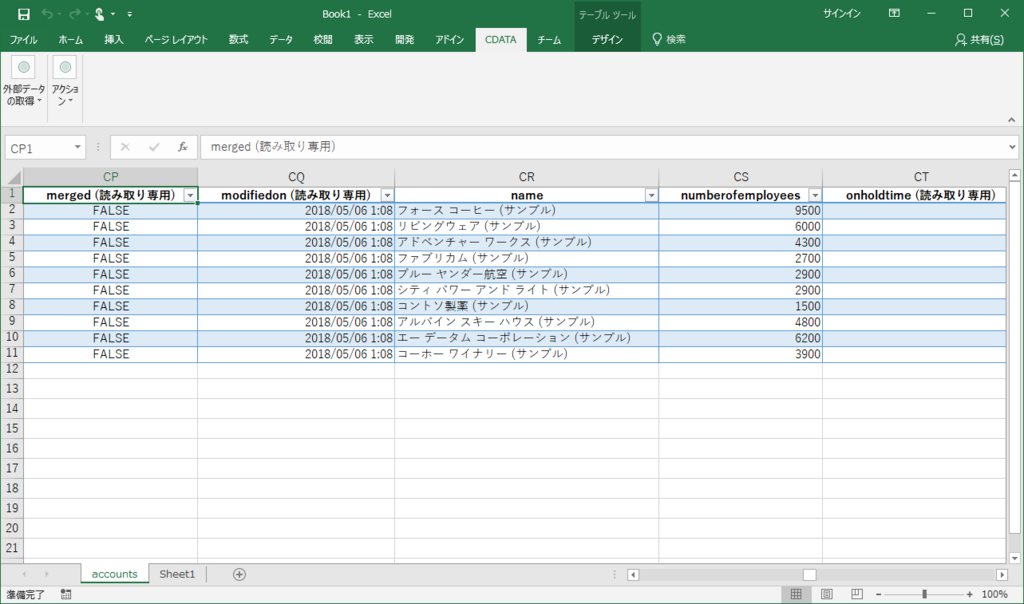Click cell コーホー ワイナリー (サンプル)

pos(526,354)
